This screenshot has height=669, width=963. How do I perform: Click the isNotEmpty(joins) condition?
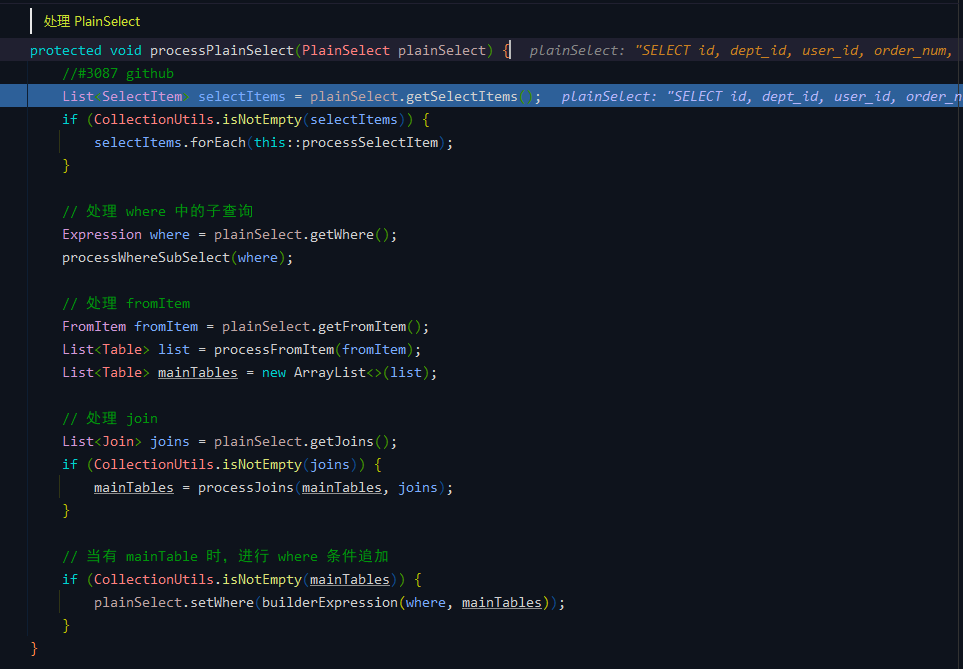tap(290, 464)
